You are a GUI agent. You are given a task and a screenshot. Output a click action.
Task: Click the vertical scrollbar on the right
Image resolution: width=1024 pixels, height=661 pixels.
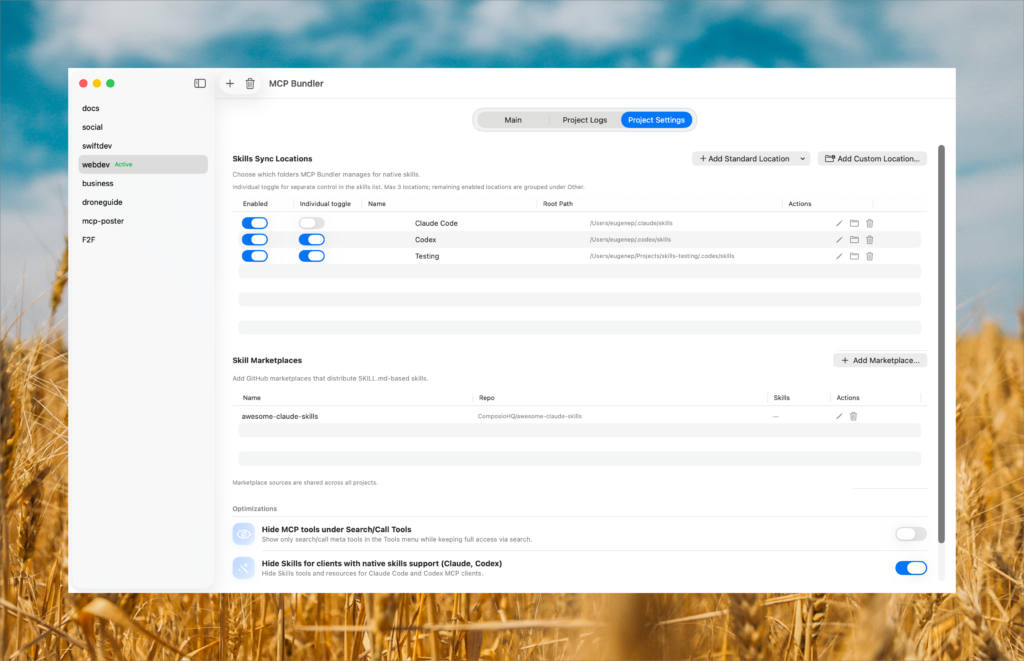pyautogui.click(x=941, y=340)
